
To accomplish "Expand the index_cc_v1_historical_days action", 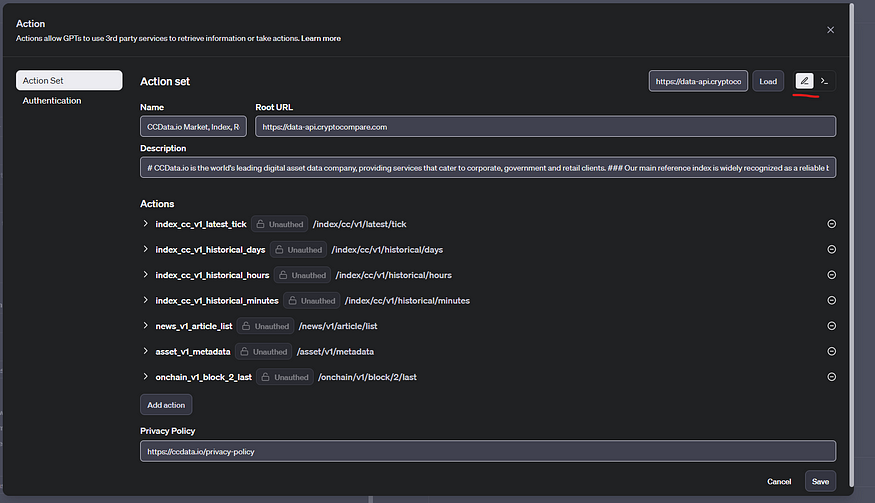I will click(146, 249).
